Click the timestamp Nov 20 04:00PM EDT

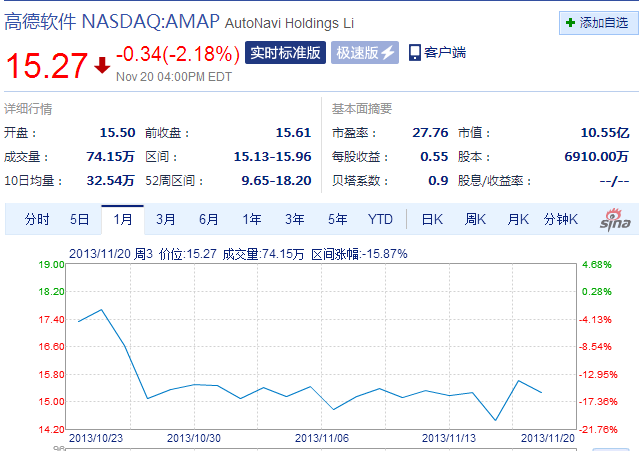click(x=174, y=77)
